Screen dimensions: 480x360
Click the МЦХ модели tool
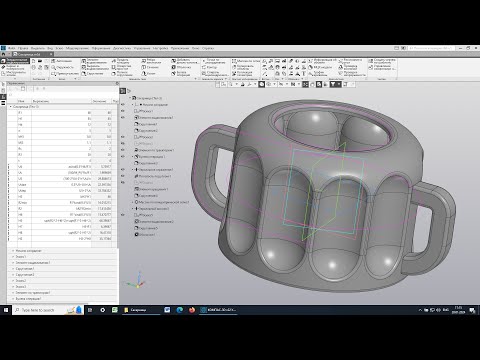coord(320,67)
